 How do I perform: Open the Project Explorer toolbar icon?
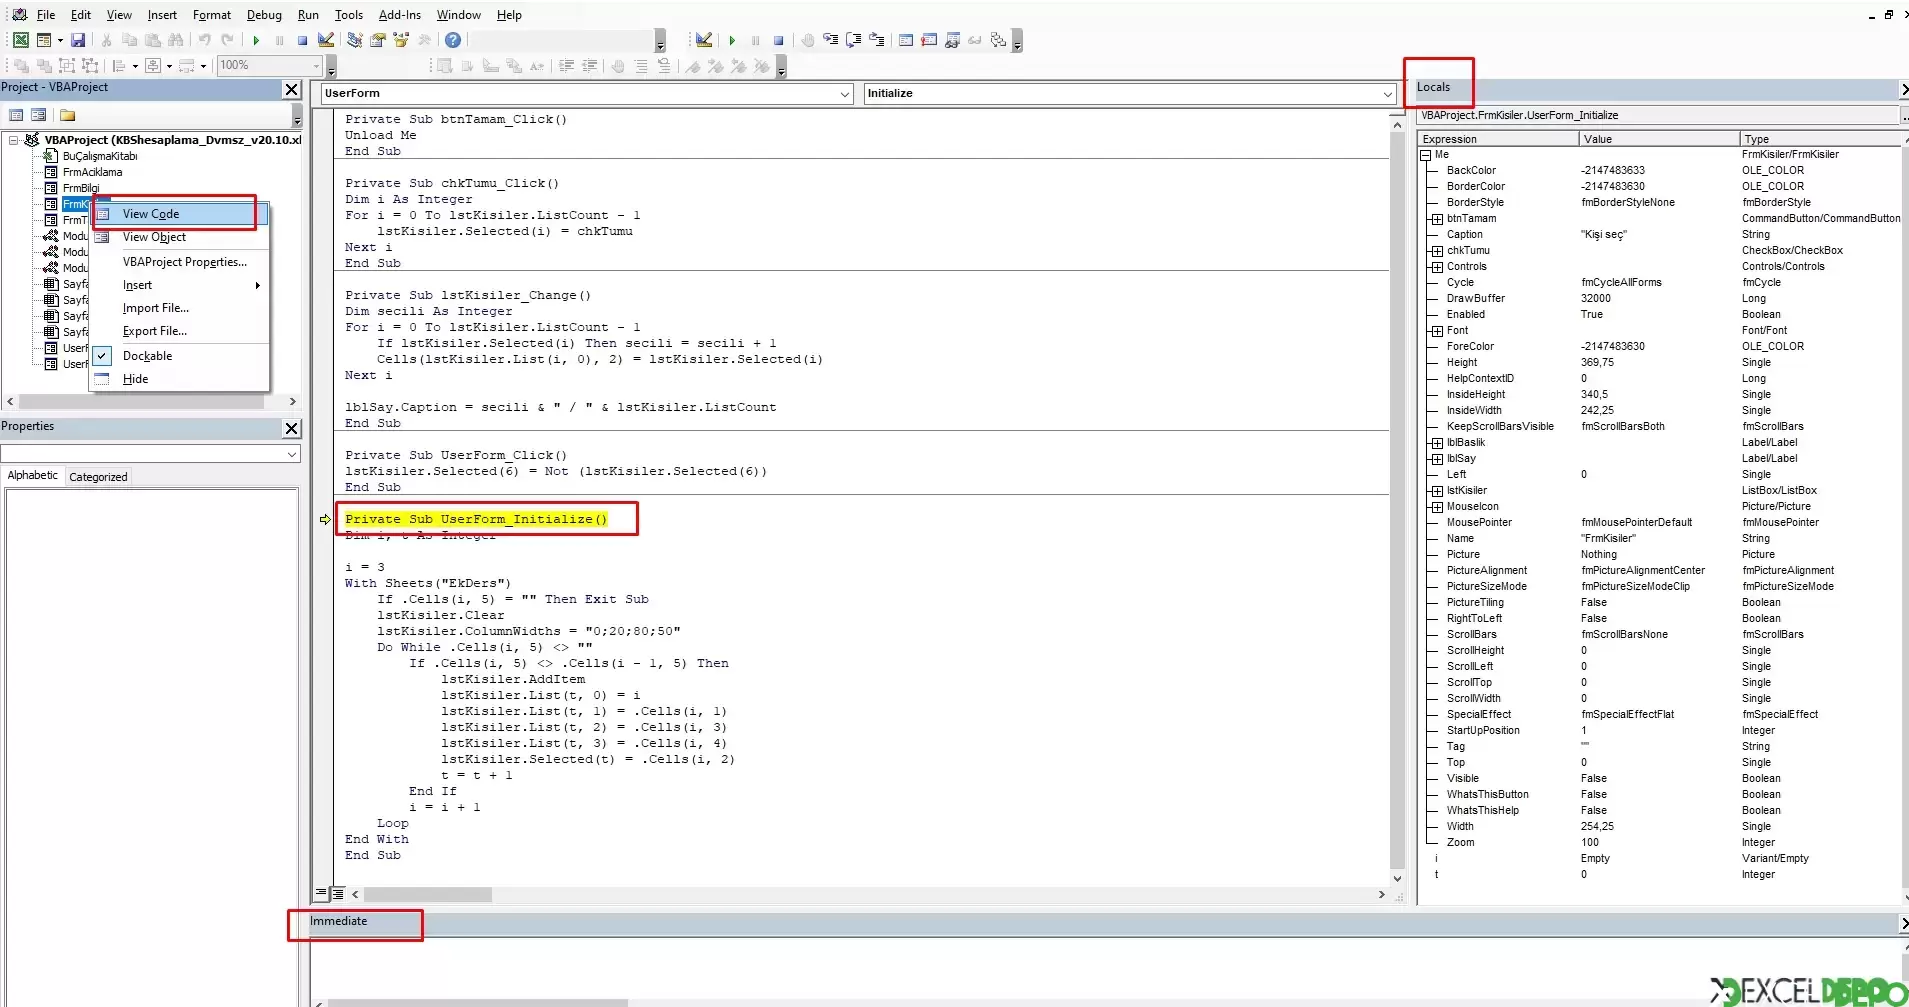tap(355, 40)
